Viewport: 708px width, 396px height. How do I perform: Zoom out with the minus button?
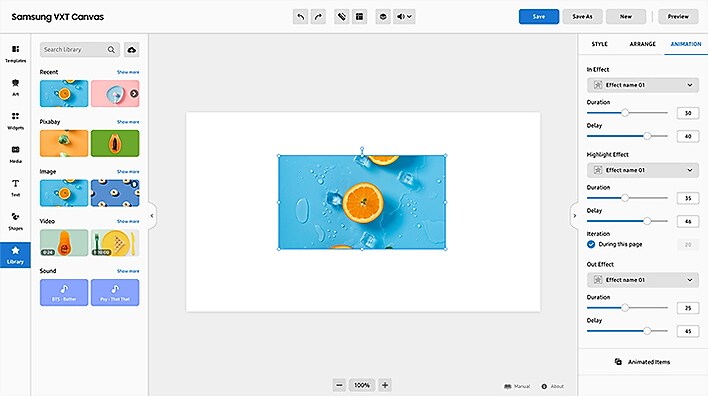pyautogui.click(x=340, y=385)
